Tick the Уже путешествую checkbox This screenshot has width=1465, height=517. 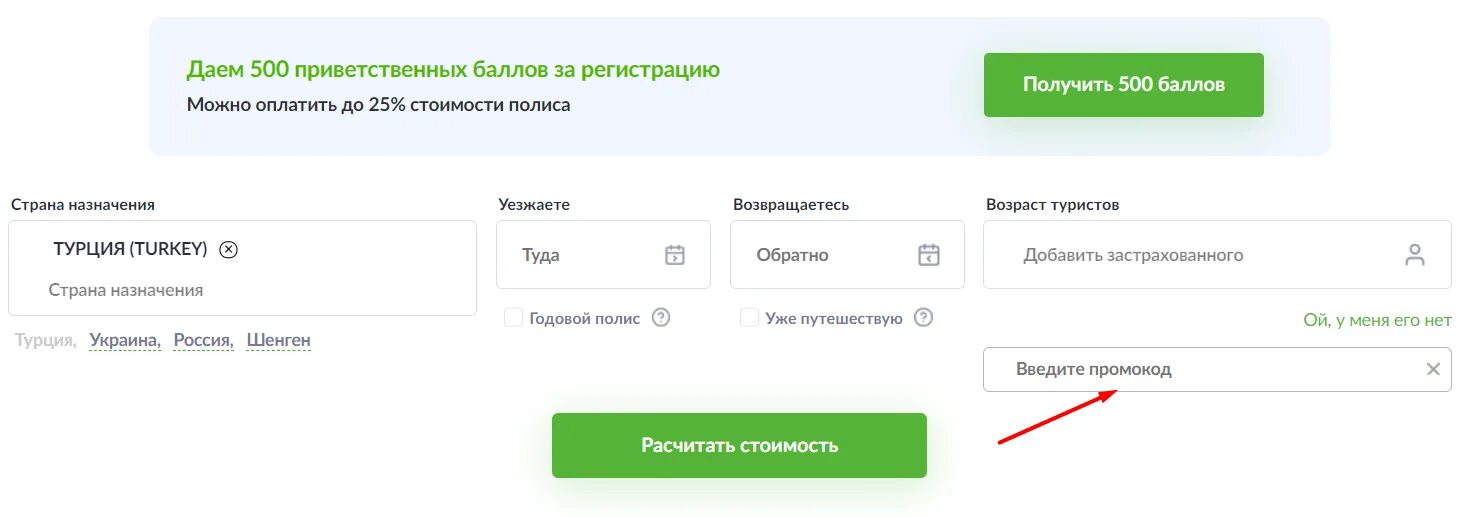(x=749, y=318)
